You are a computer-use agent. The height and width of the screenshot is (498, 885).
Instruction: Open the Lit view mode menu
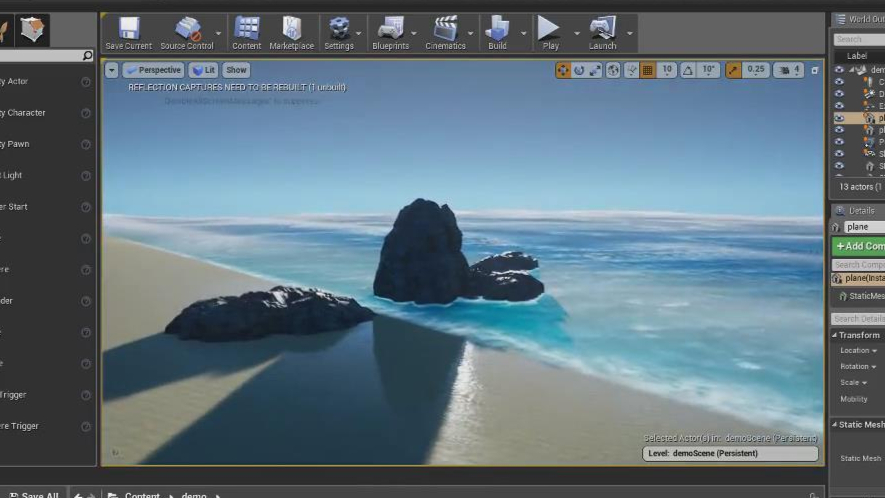pos(204,70)
